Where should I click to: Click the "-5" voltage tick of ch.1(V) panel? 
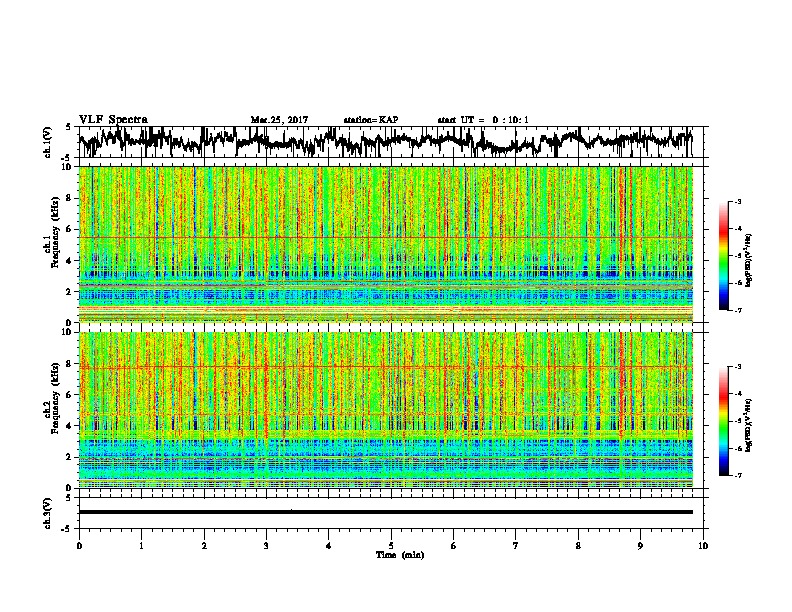click(67, 157)
